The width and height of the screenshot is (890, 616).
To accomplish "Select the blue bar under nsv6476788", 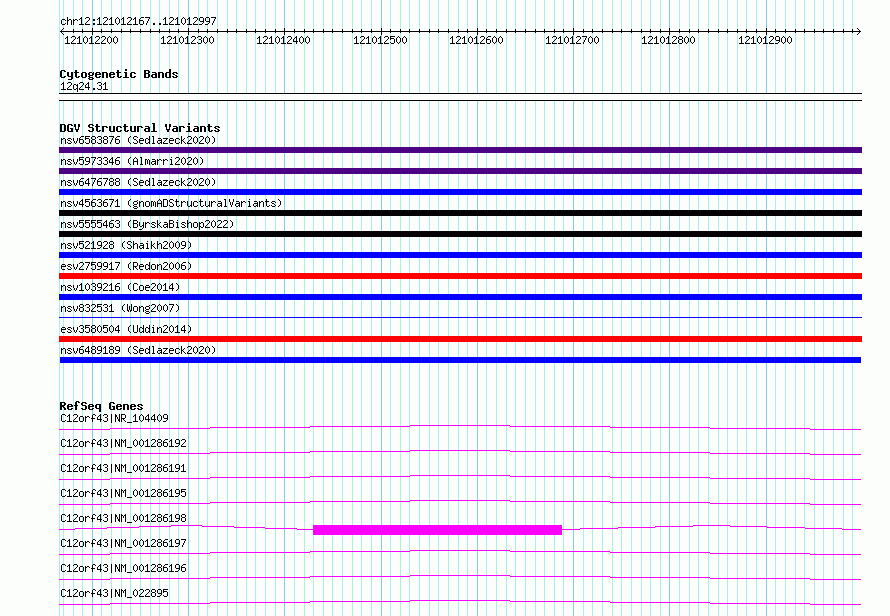I will tap(460, 192).
